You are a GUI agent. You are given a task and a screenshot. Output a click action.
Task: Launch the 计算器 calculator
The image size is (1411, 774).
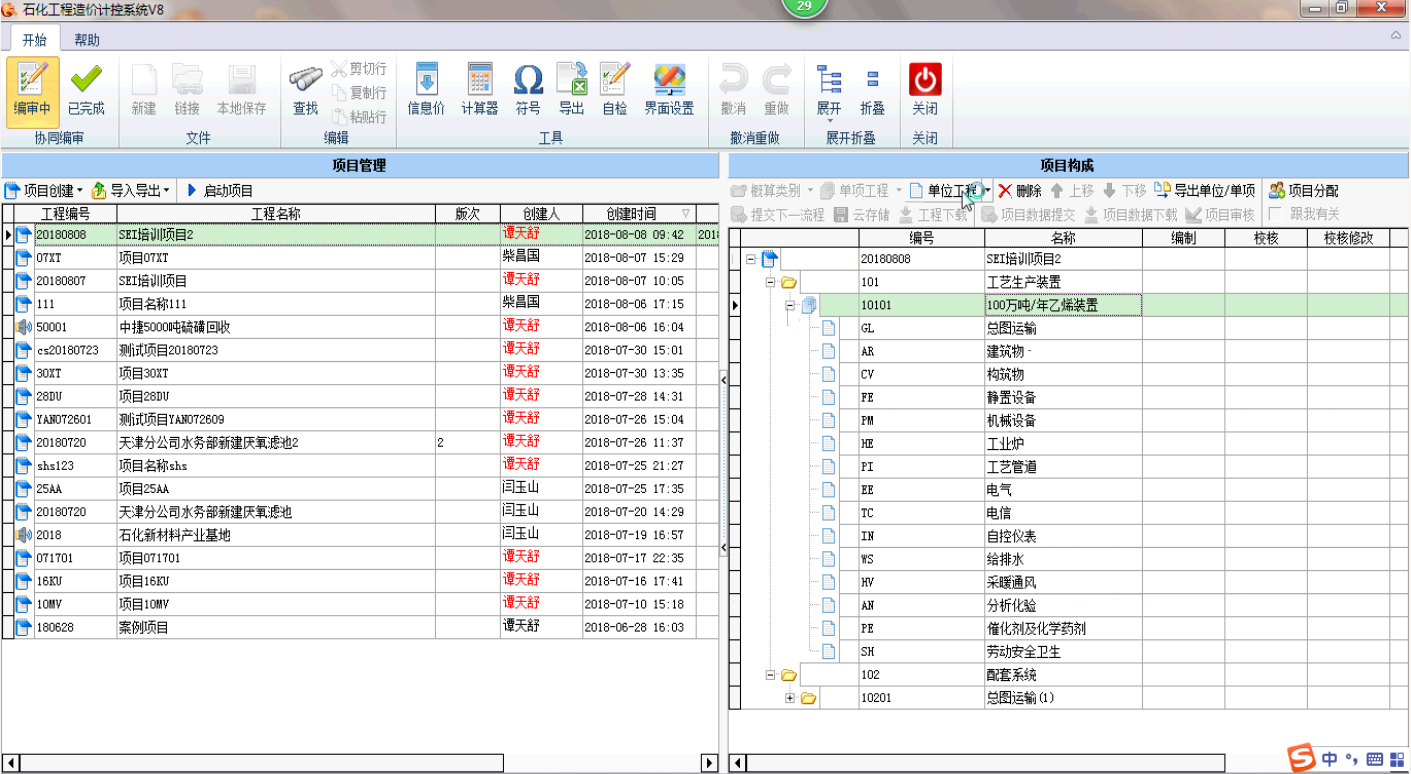pos(479,90)
